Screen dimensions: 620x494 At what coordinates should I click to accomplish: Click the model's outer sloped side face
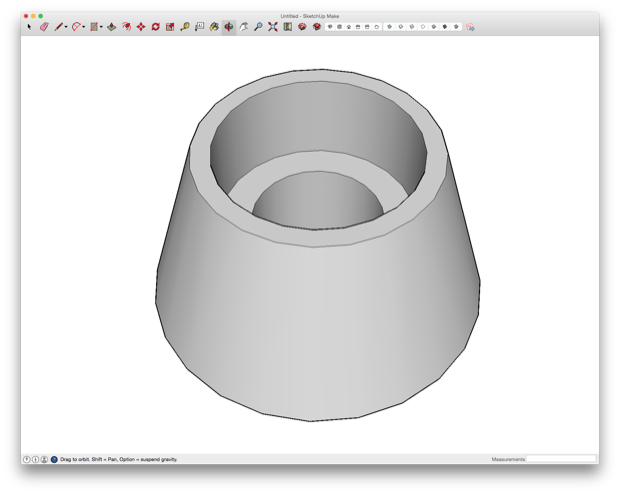coord(316,328)
